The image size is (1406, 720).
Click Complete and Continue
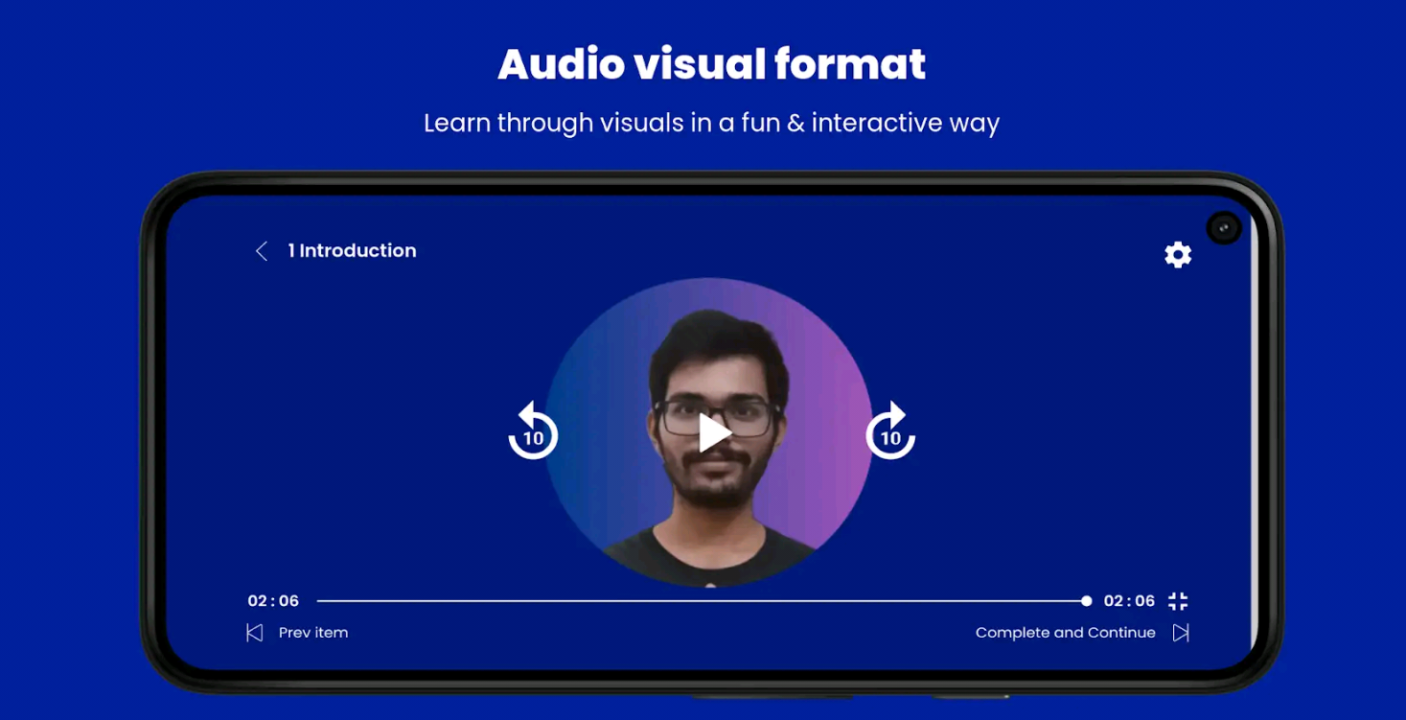pos(1065,632)
